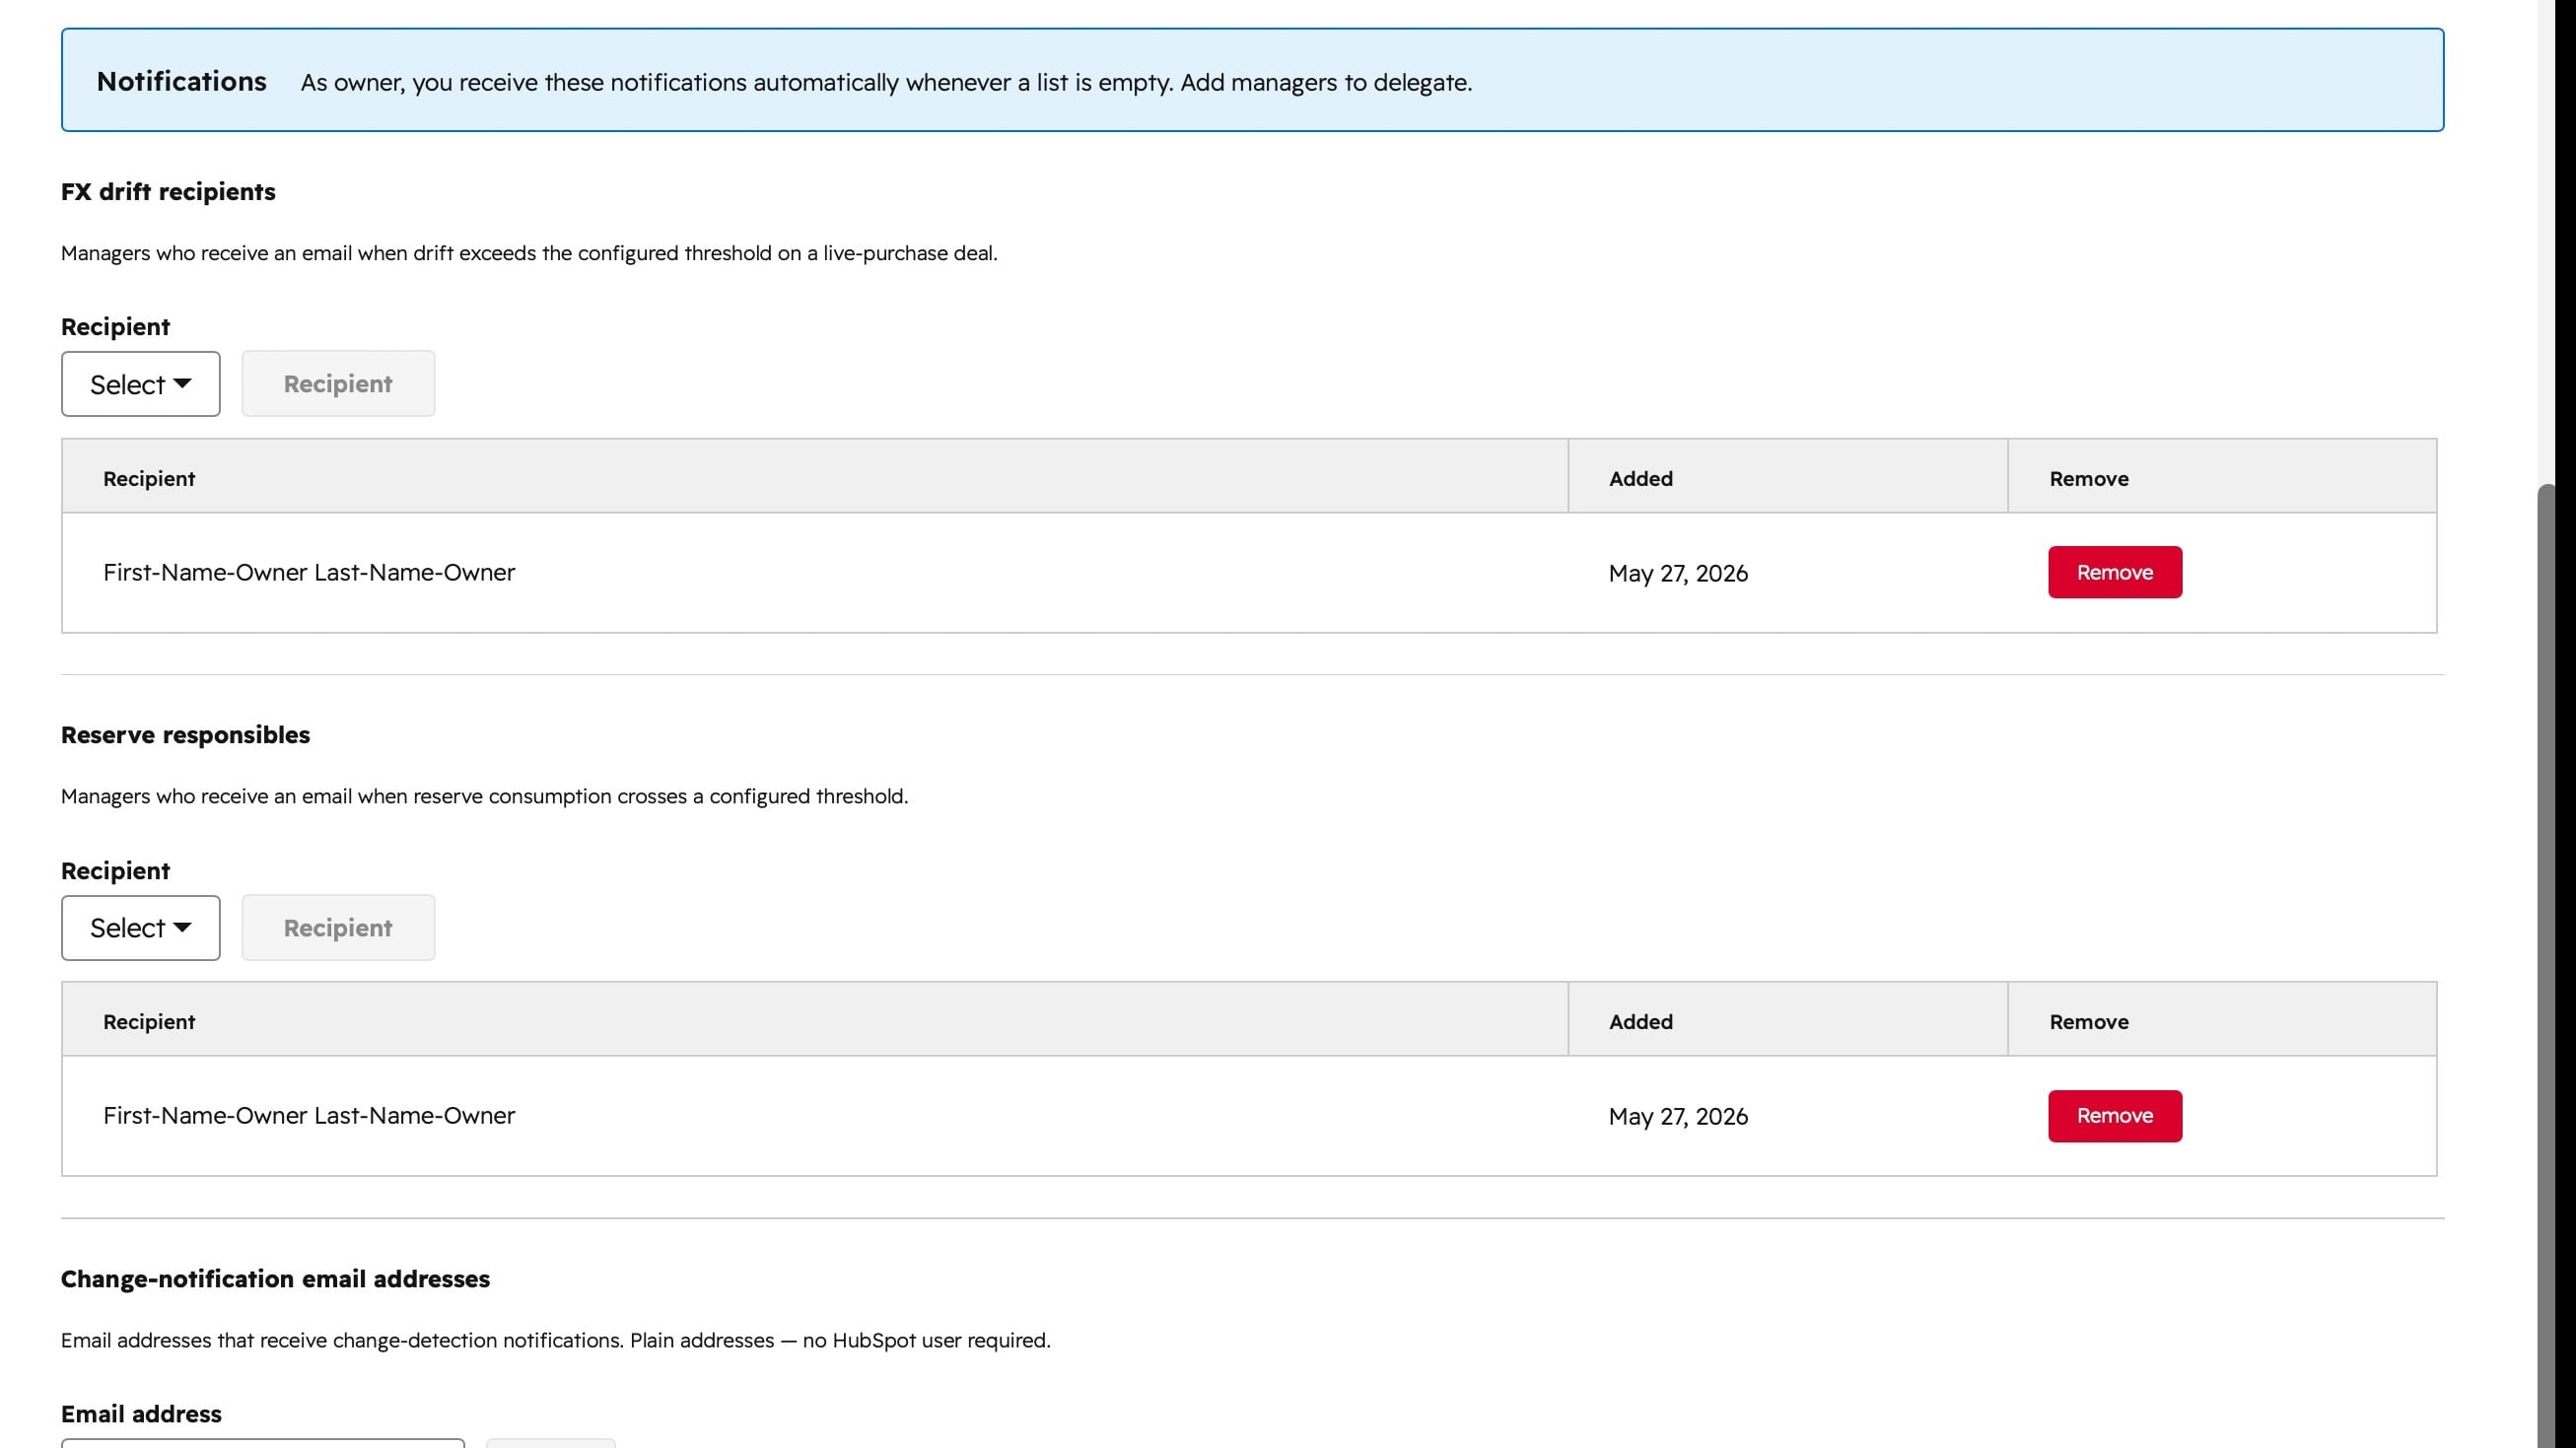
Task: Click the Reserve responsibles heading
Action: click(x=185, y=735)
